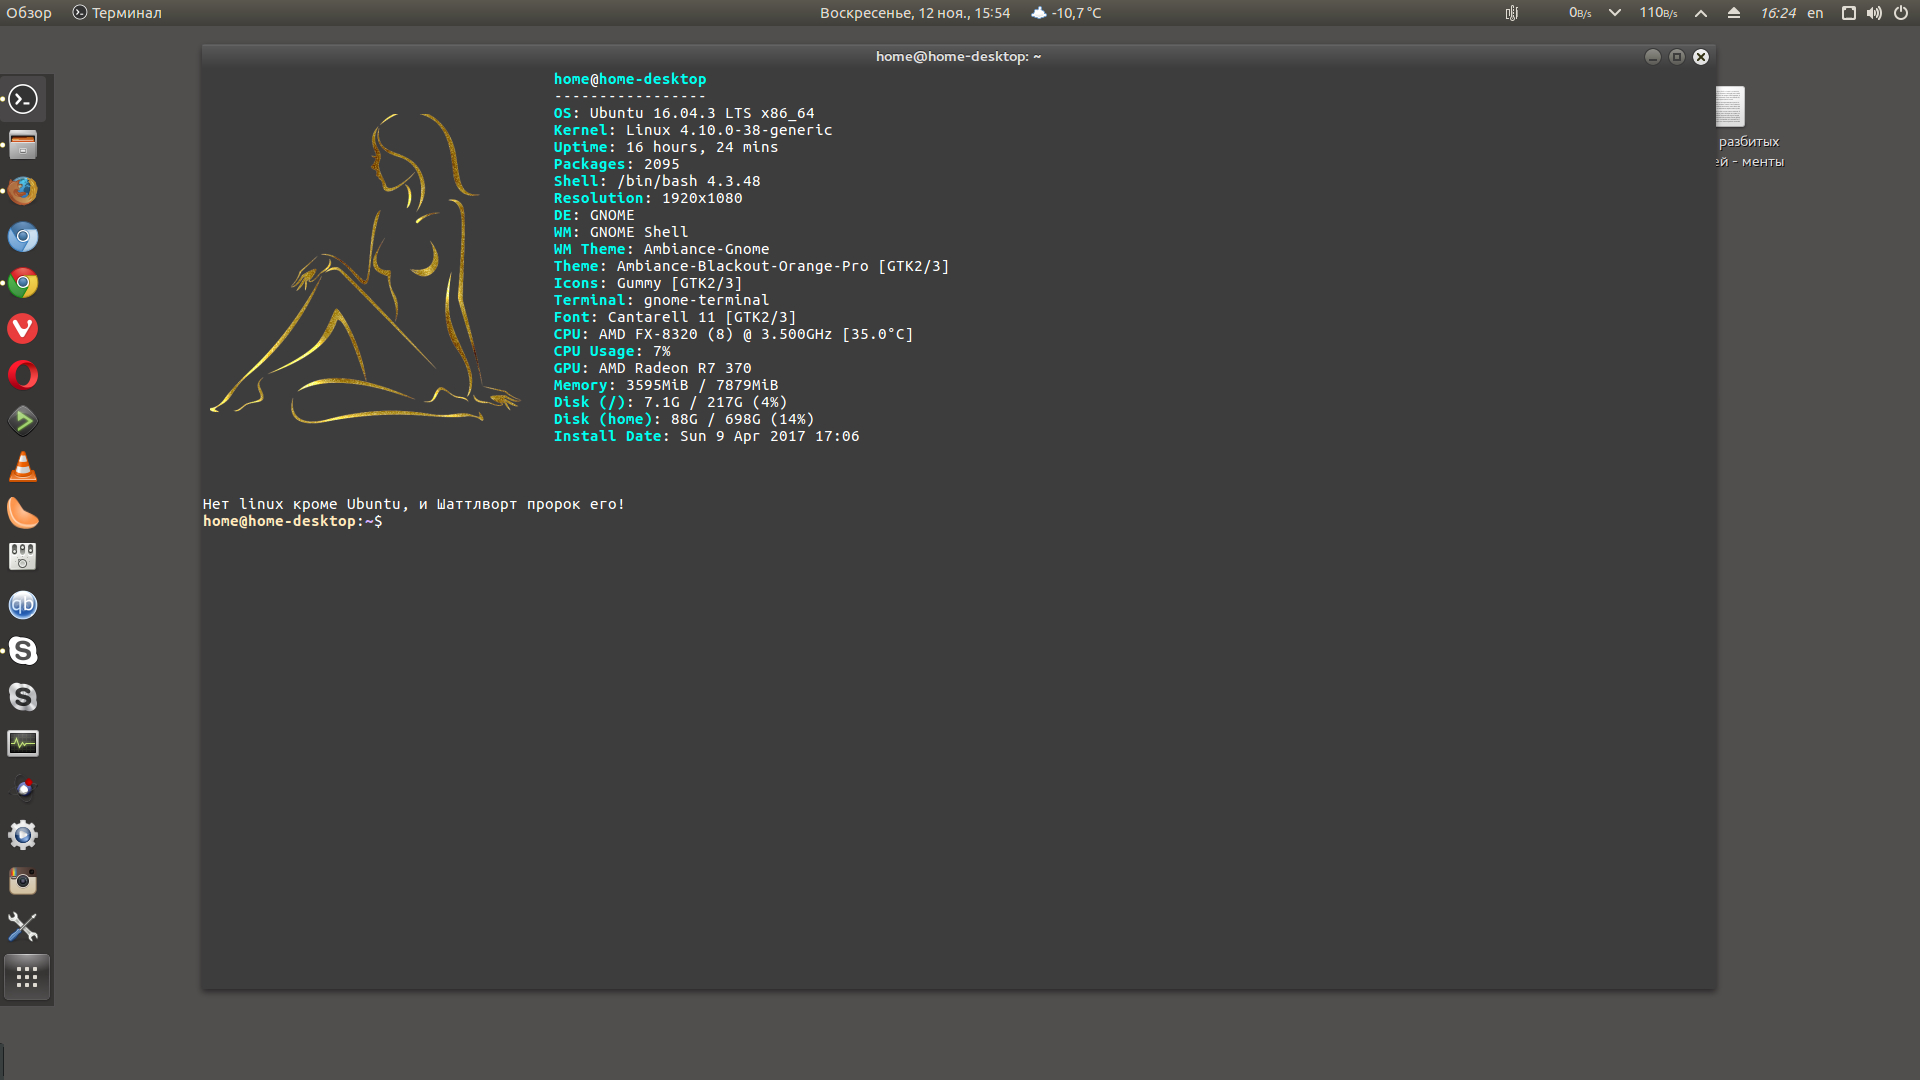Click the download speed down-arrow indicator
1920x1080 pixels.
pos(1615,13)
